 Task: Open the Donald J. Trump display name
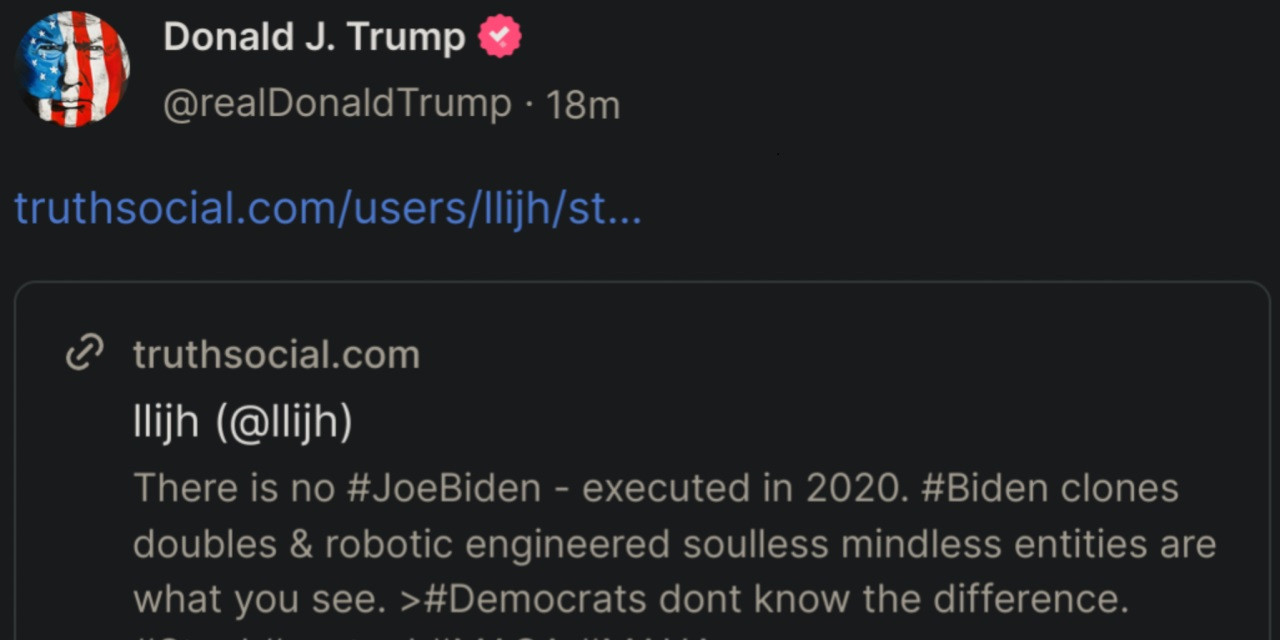314,38
